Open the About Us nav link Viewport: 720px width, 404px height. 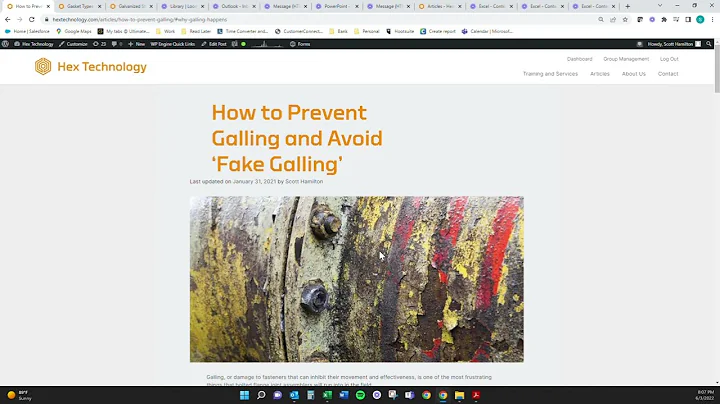click(x=634, y=74)
